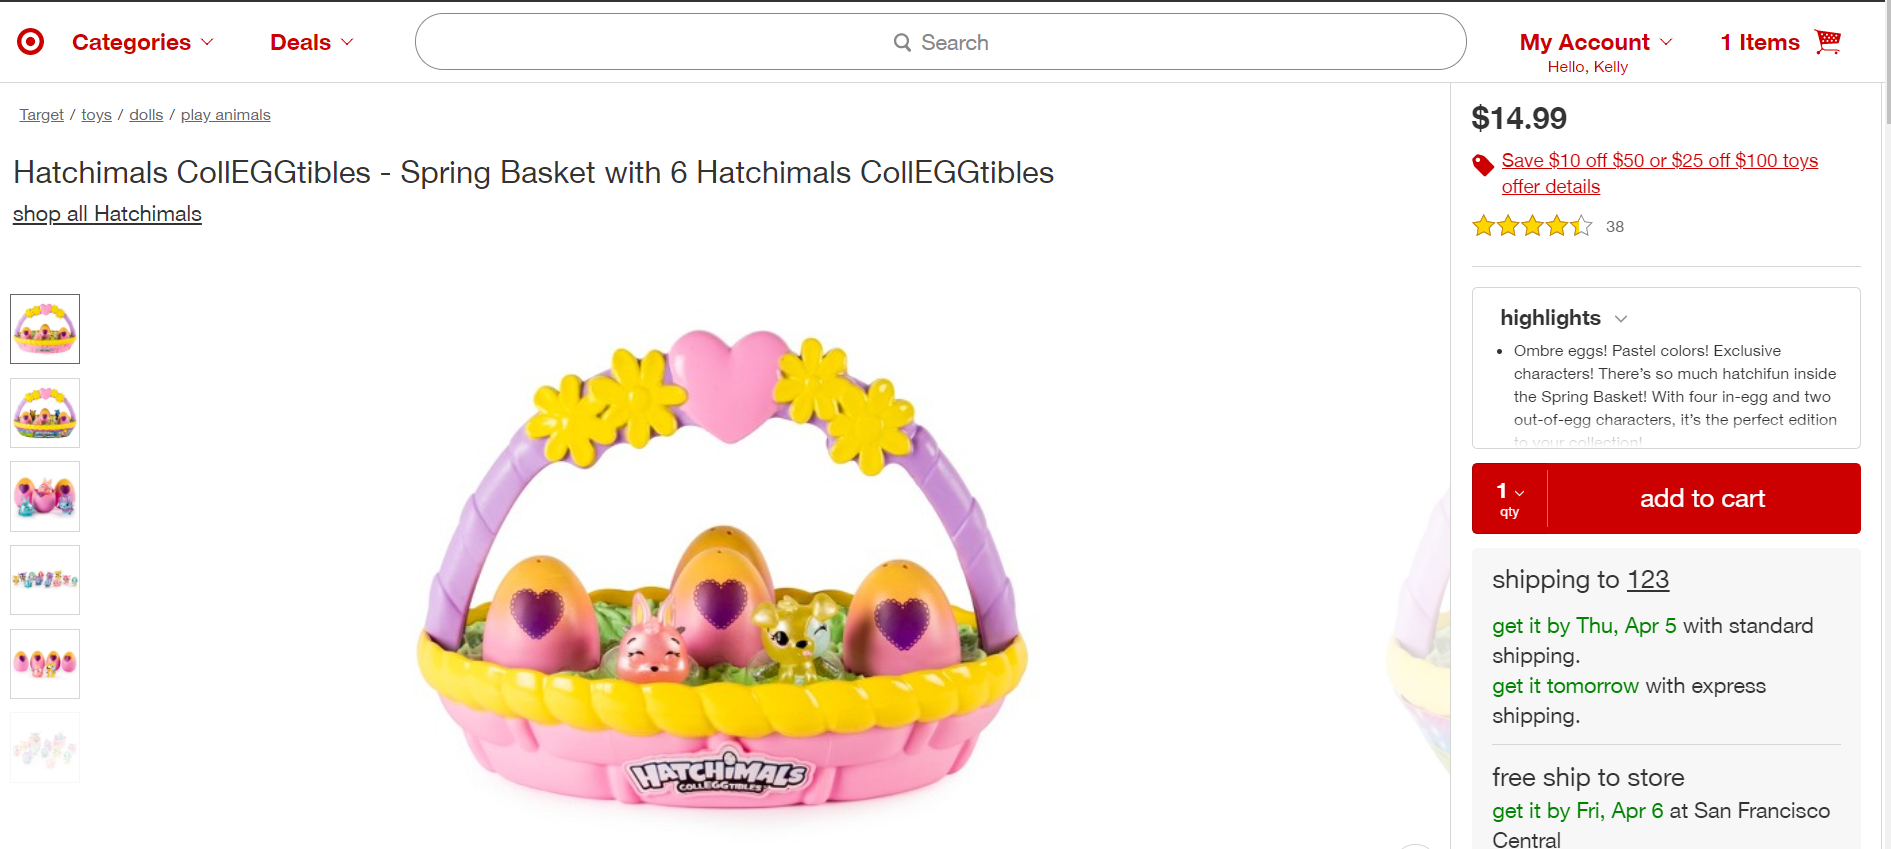Click the search magnifier icon
The height and width of the screenshot is (849, 1891).
902,43
